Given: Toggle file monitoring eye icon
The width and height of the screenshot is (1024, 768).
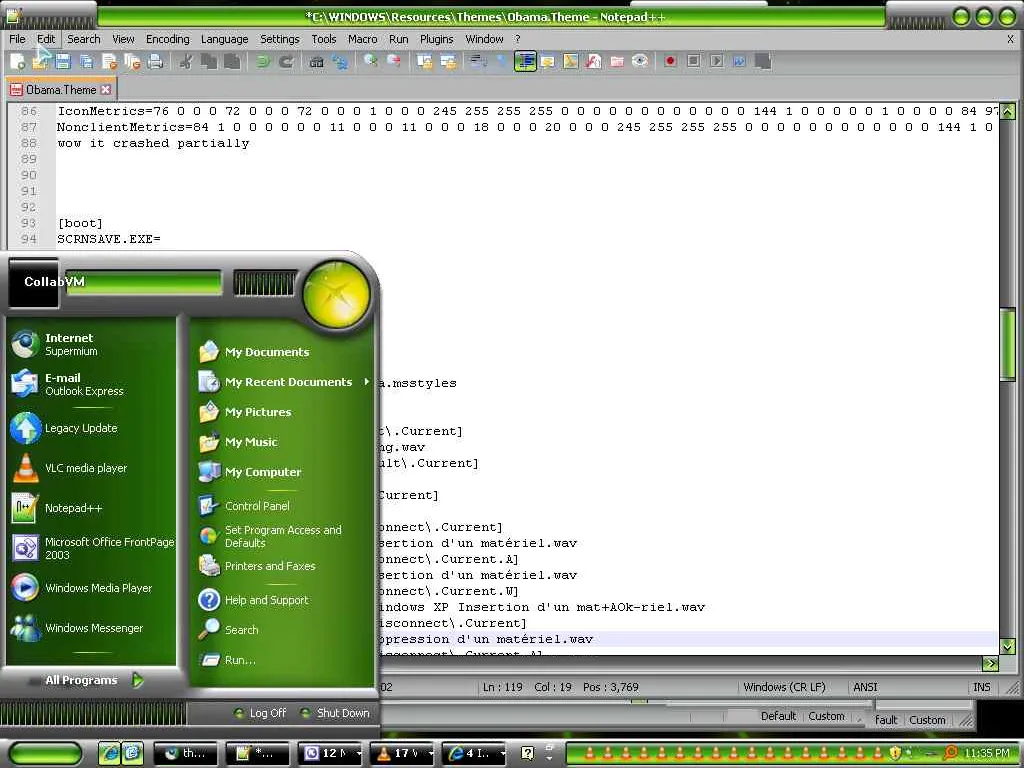Looking at the screenshot, I should coord(640,61).
